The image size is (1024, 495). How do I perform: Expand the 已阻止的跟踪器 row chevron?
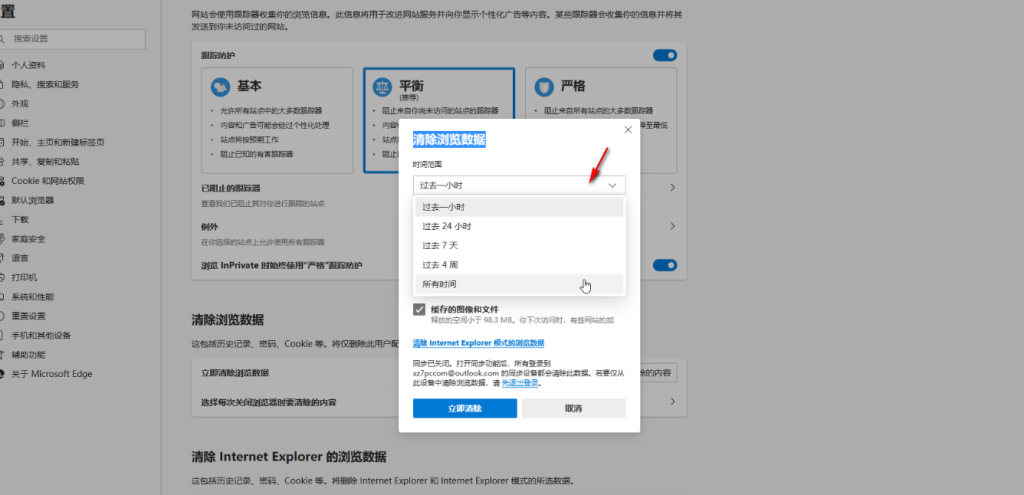[671, 187]
